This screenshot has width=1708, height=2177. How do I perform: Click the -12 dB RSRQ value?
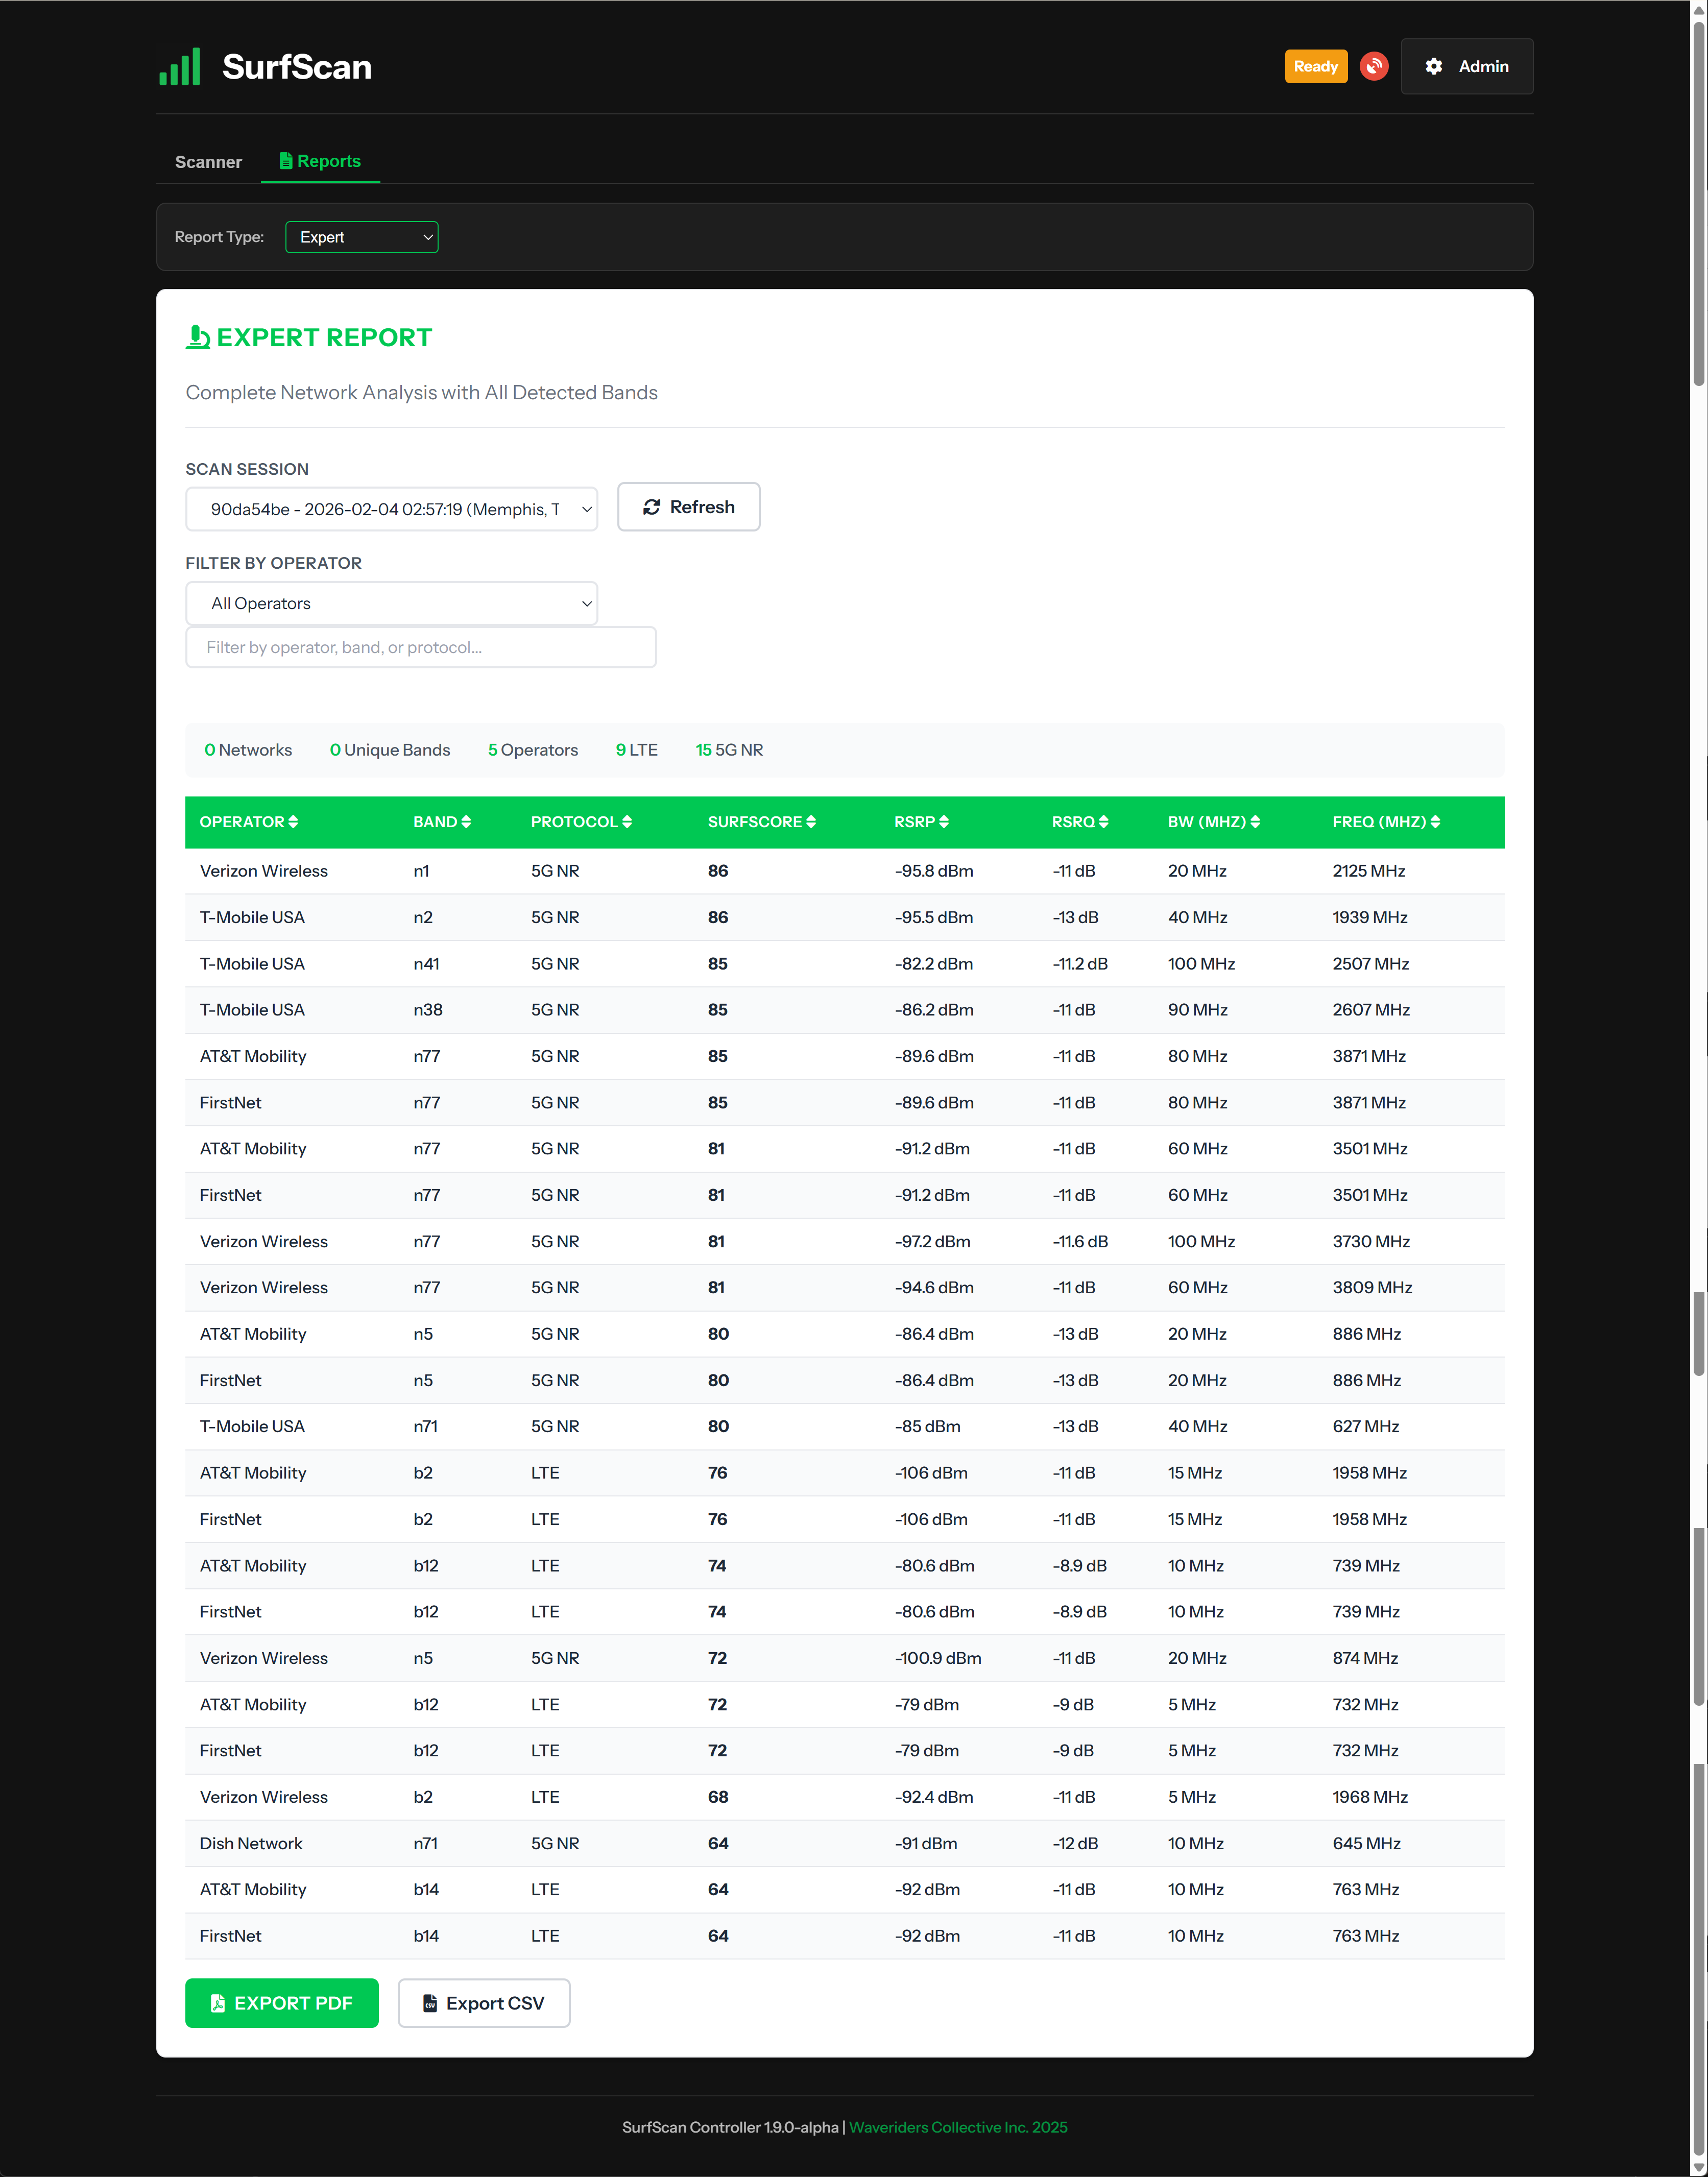[x=1075, y=1843]
